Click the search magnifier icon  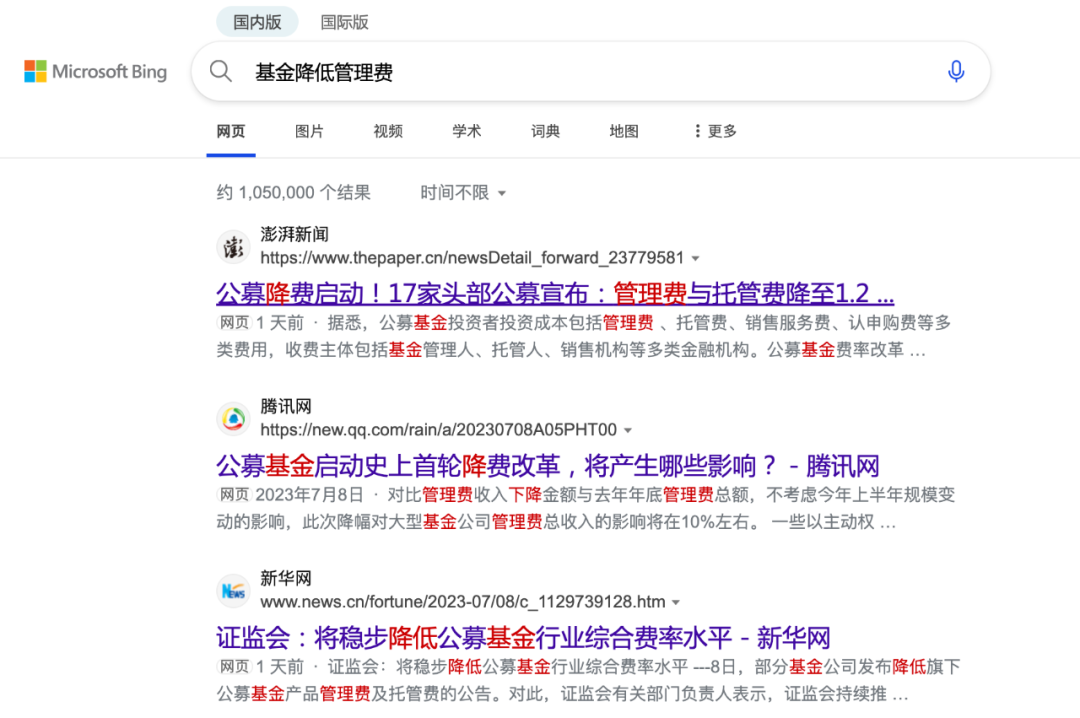221,71
